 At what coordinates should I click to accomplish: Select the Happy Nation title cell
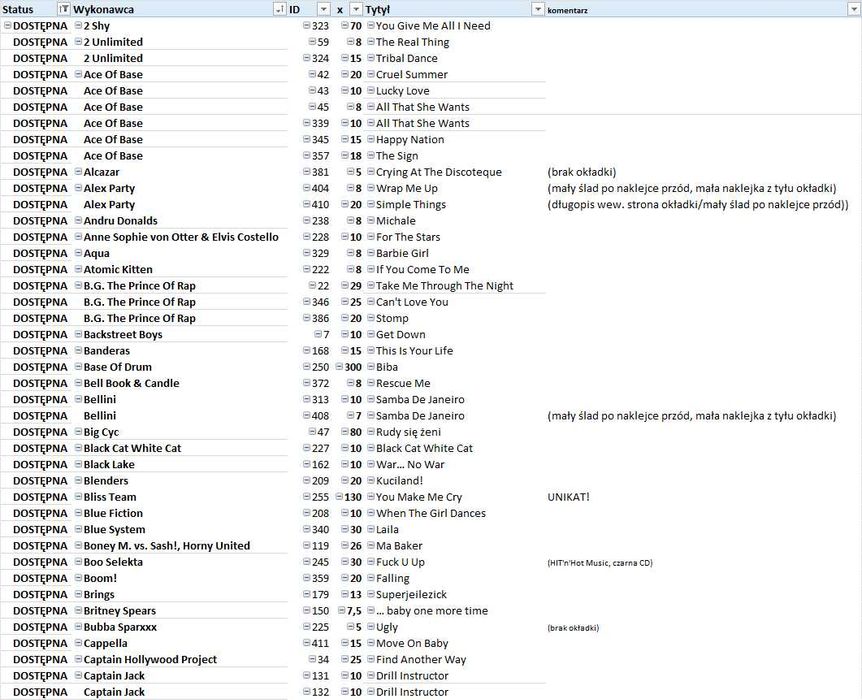410,140
